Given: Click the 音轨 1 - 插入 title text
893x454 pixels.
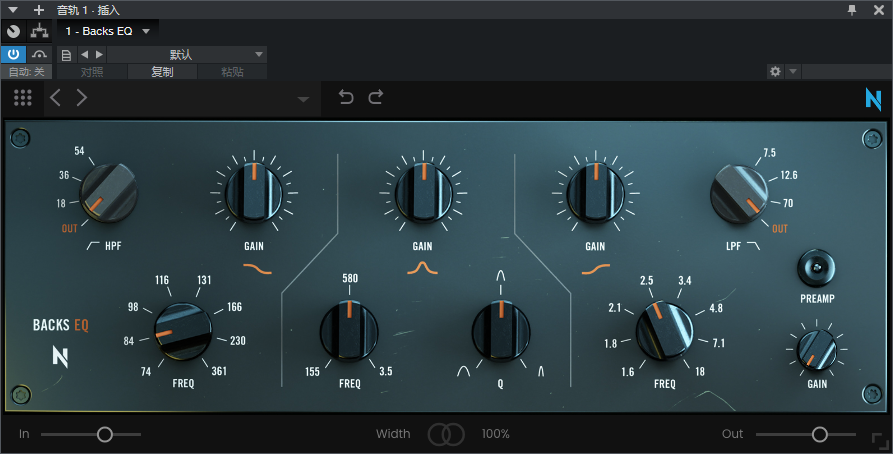Looking at the screenshot, I should [88, 10].
